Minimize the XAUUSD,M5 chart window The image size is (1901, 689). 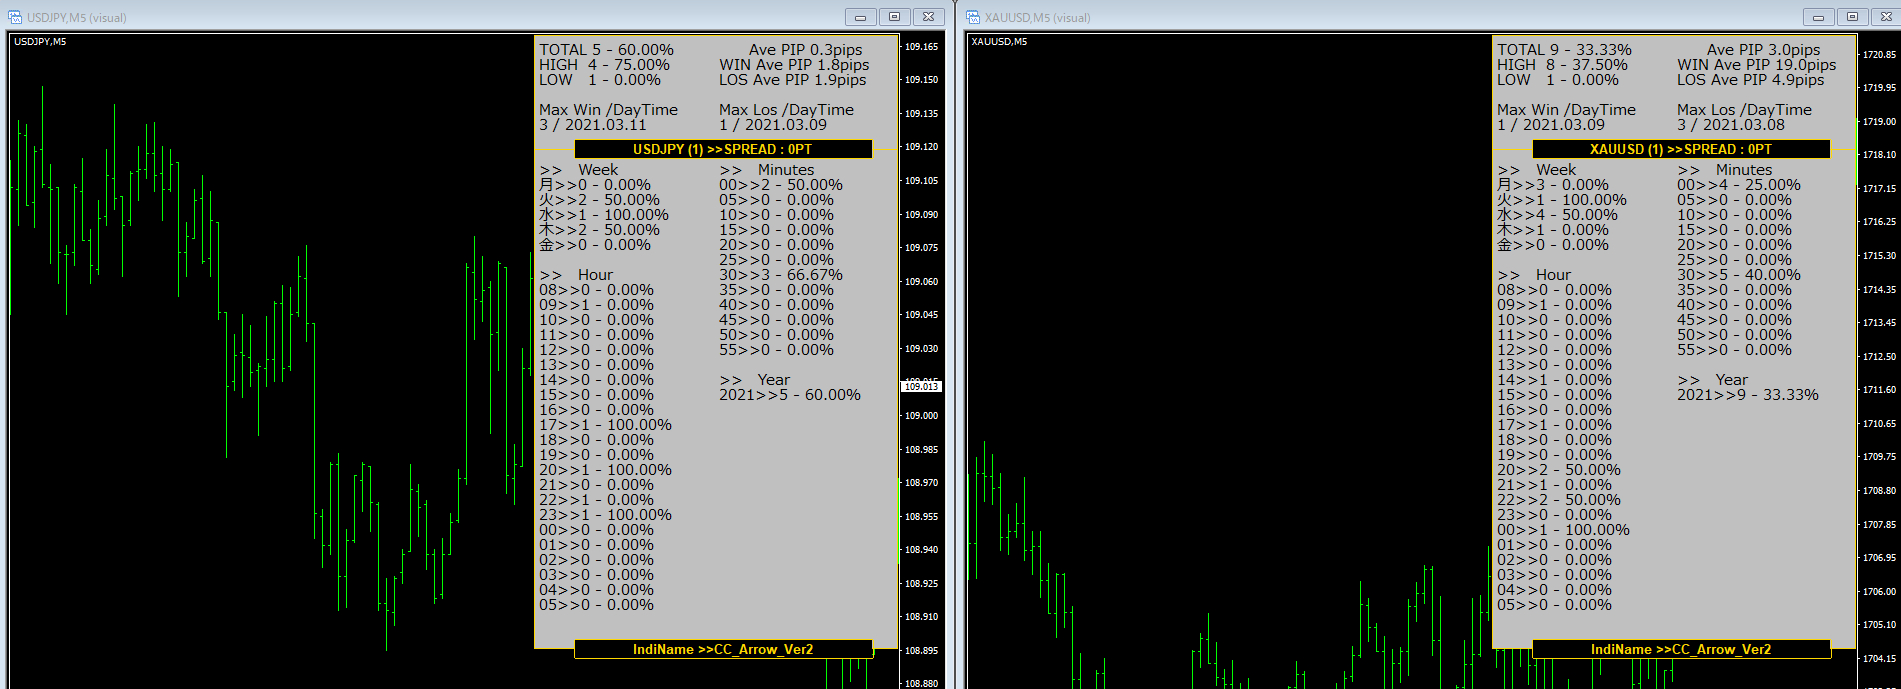(1818, 17)
